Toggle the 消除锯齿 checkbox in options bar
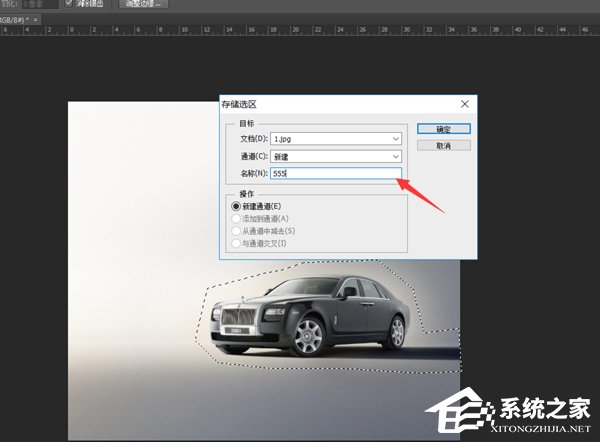600x442 pixels. click(x=68, y=3)
